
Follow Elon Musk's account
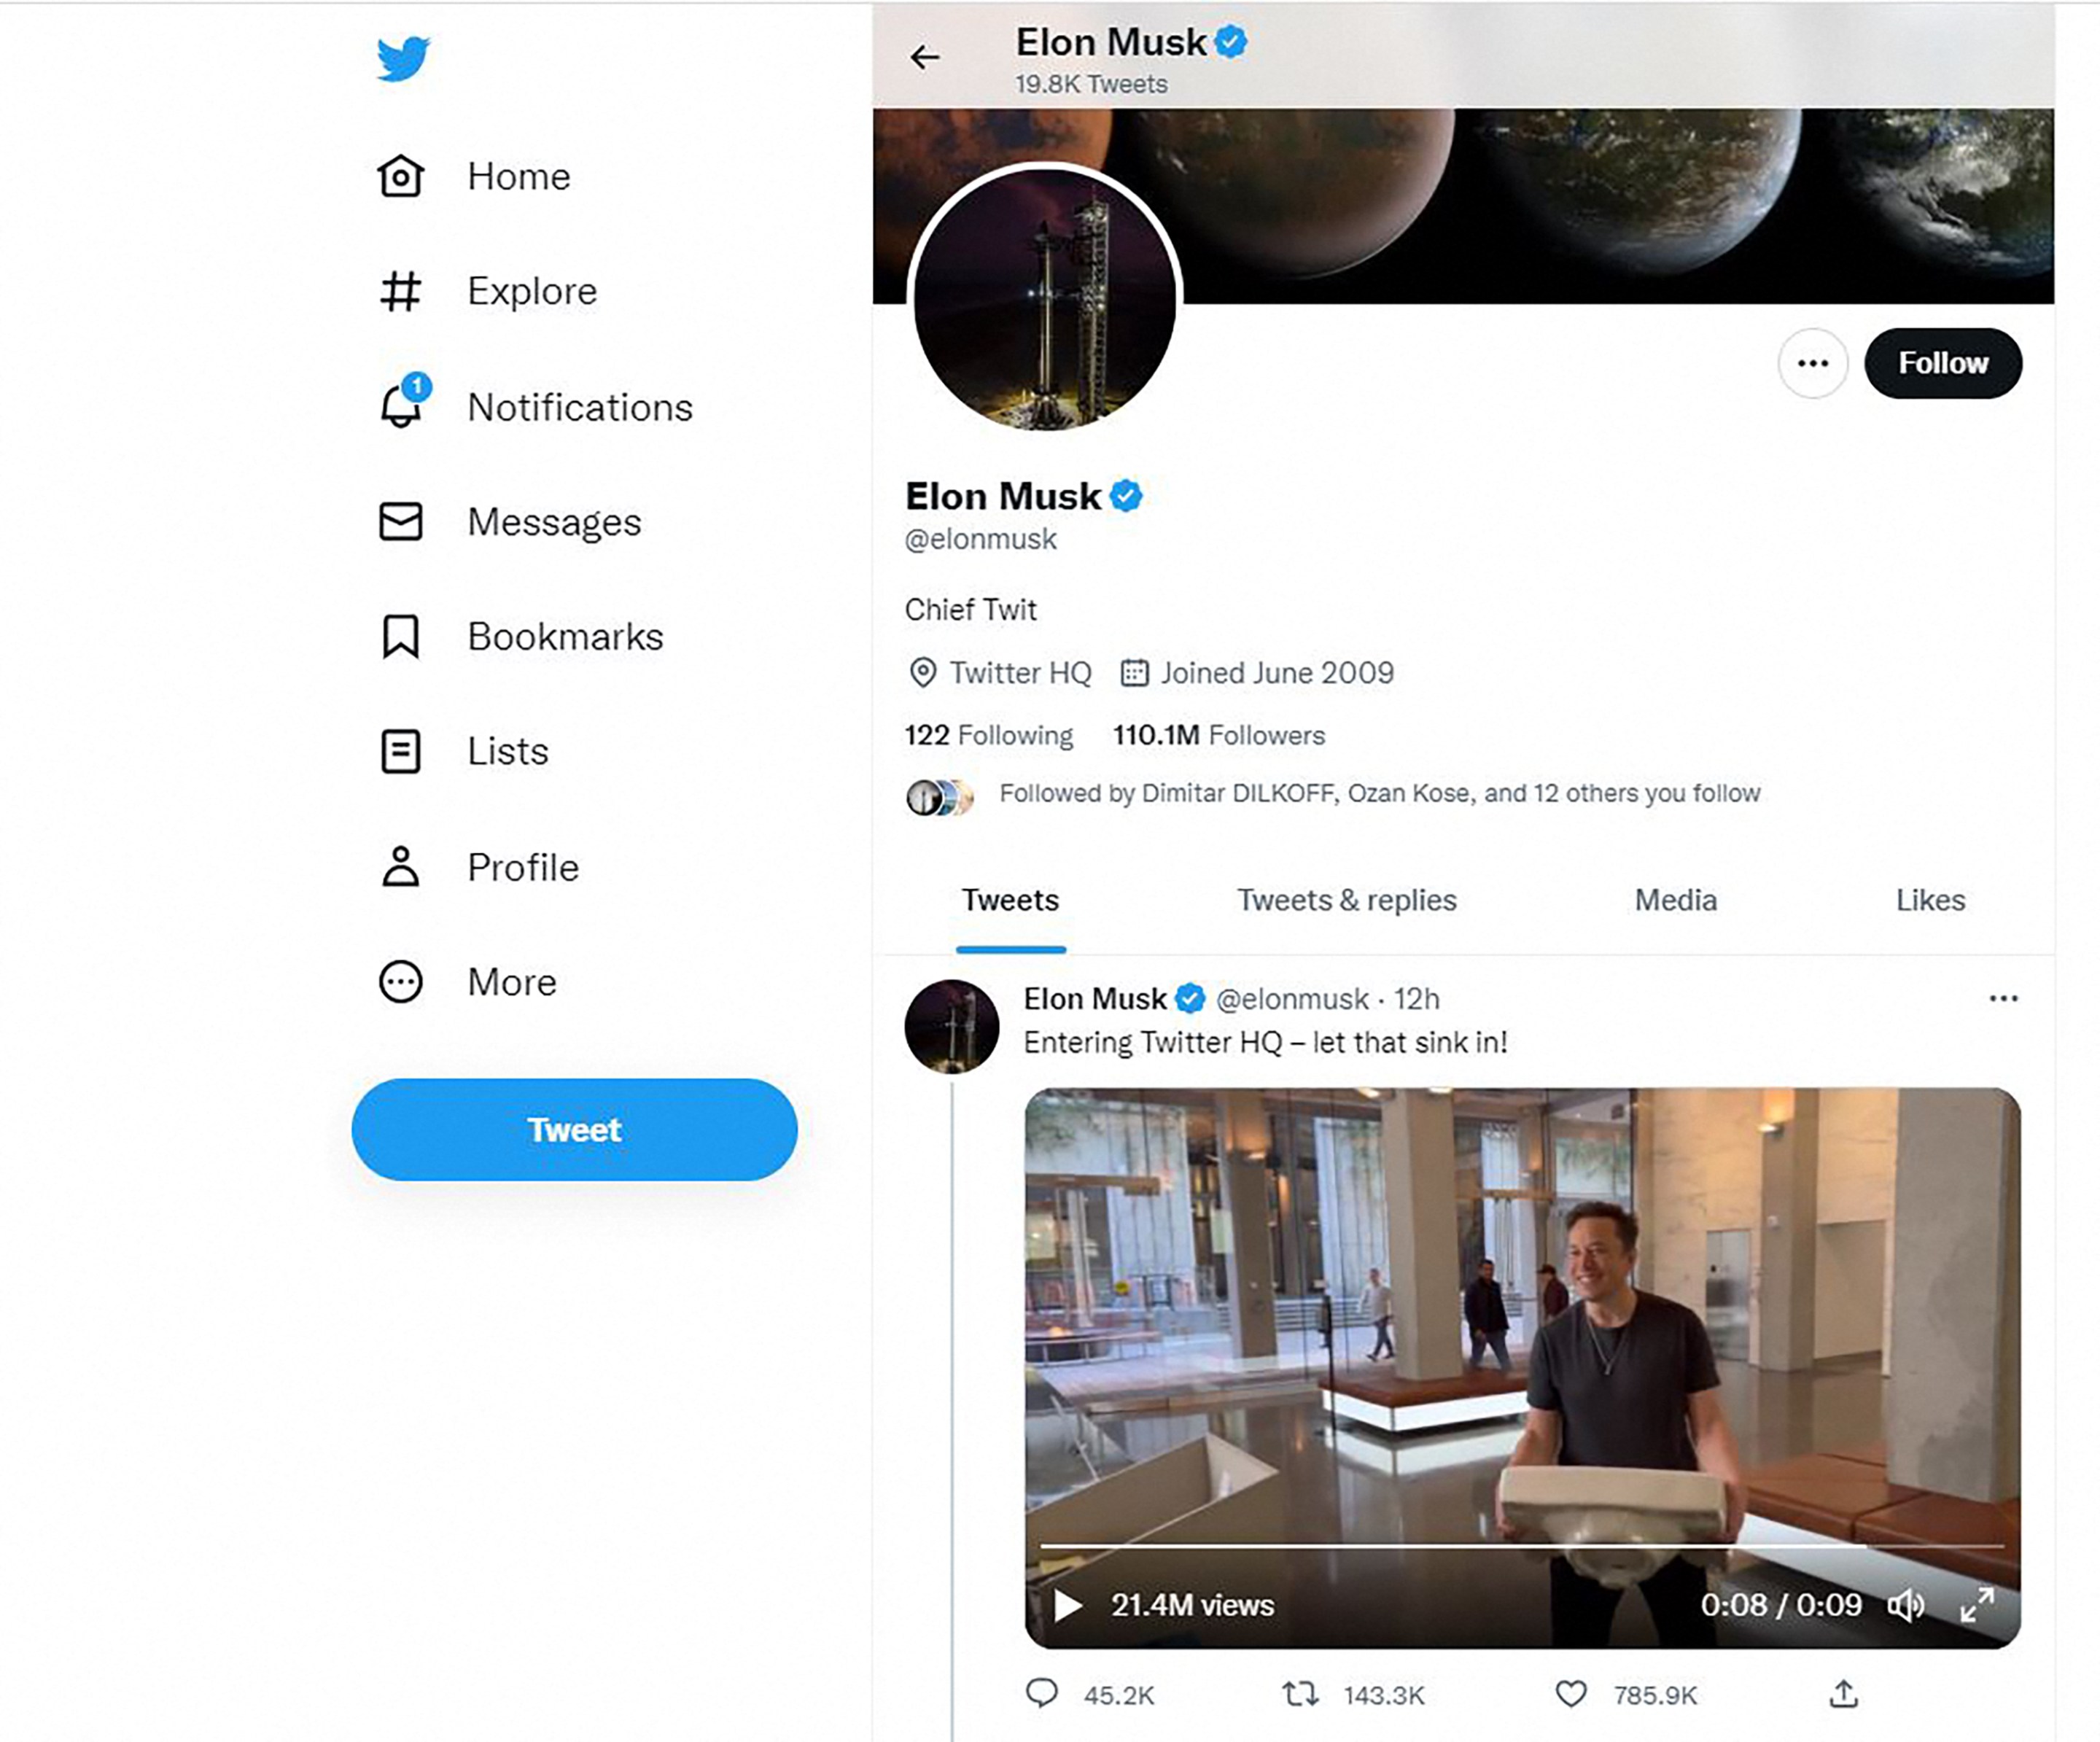click(1941, 361)
